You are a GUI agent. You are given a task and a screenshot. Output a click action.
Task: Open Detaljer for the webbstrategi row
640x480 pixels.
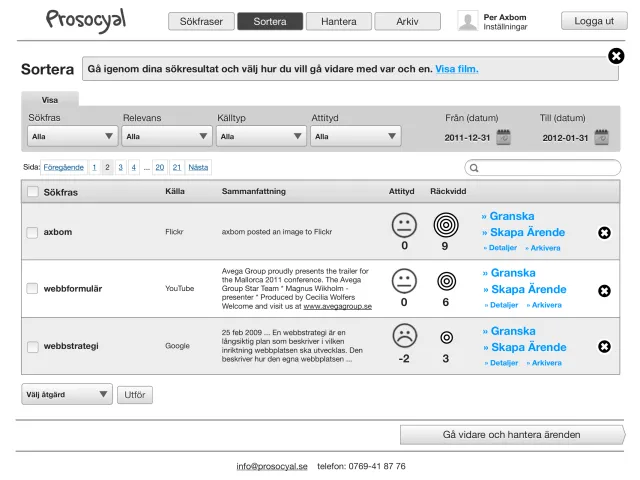[x=501, y=363]
